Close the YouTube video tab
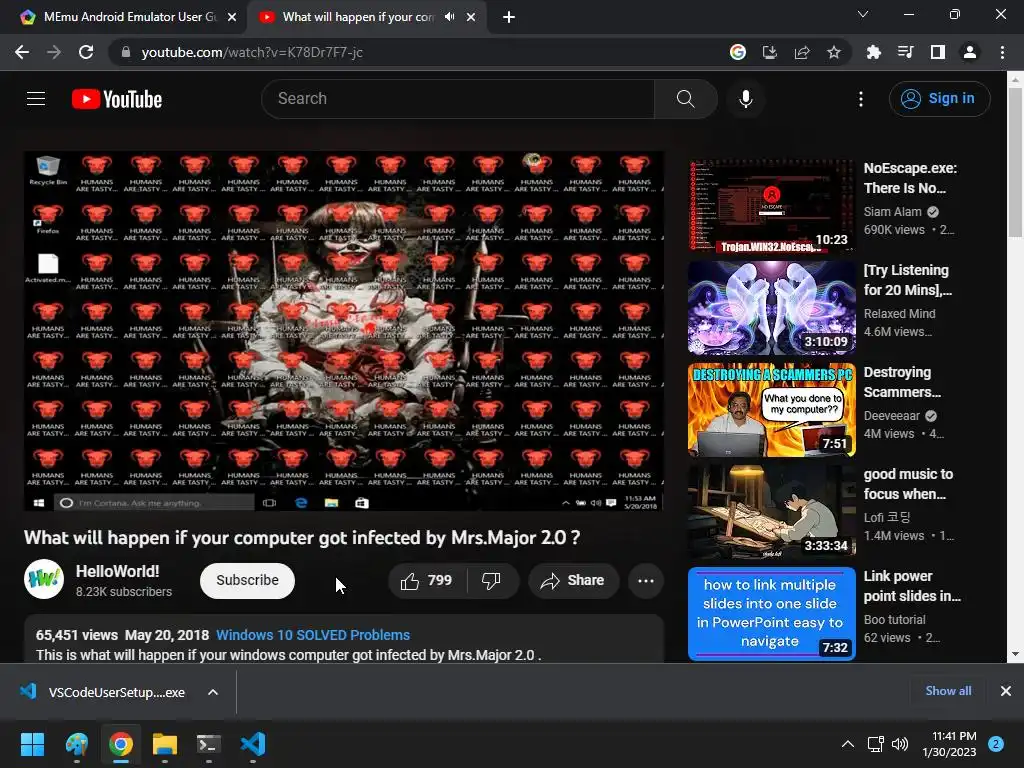 point(471,17)
